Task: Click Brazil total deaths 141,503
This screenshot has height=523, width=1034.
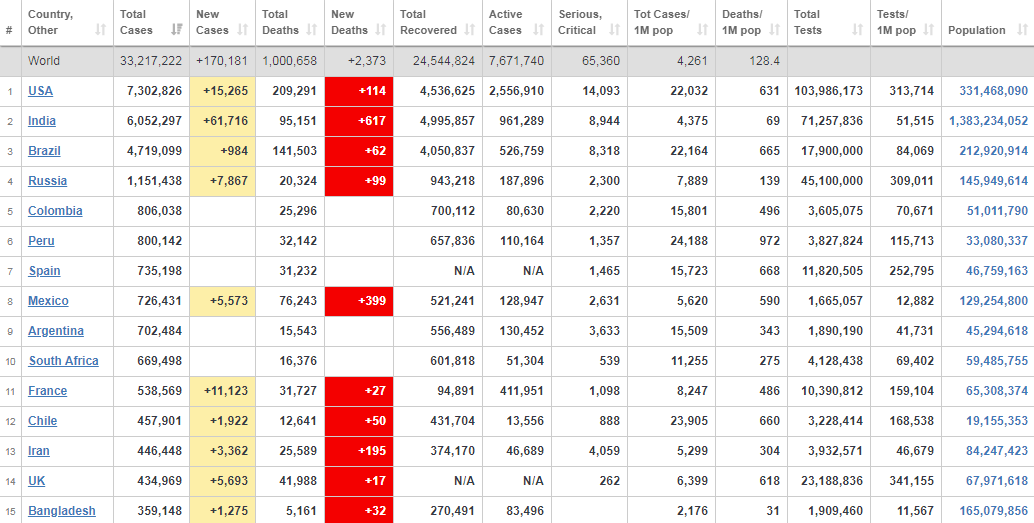Action: click(x=295, y=151)
